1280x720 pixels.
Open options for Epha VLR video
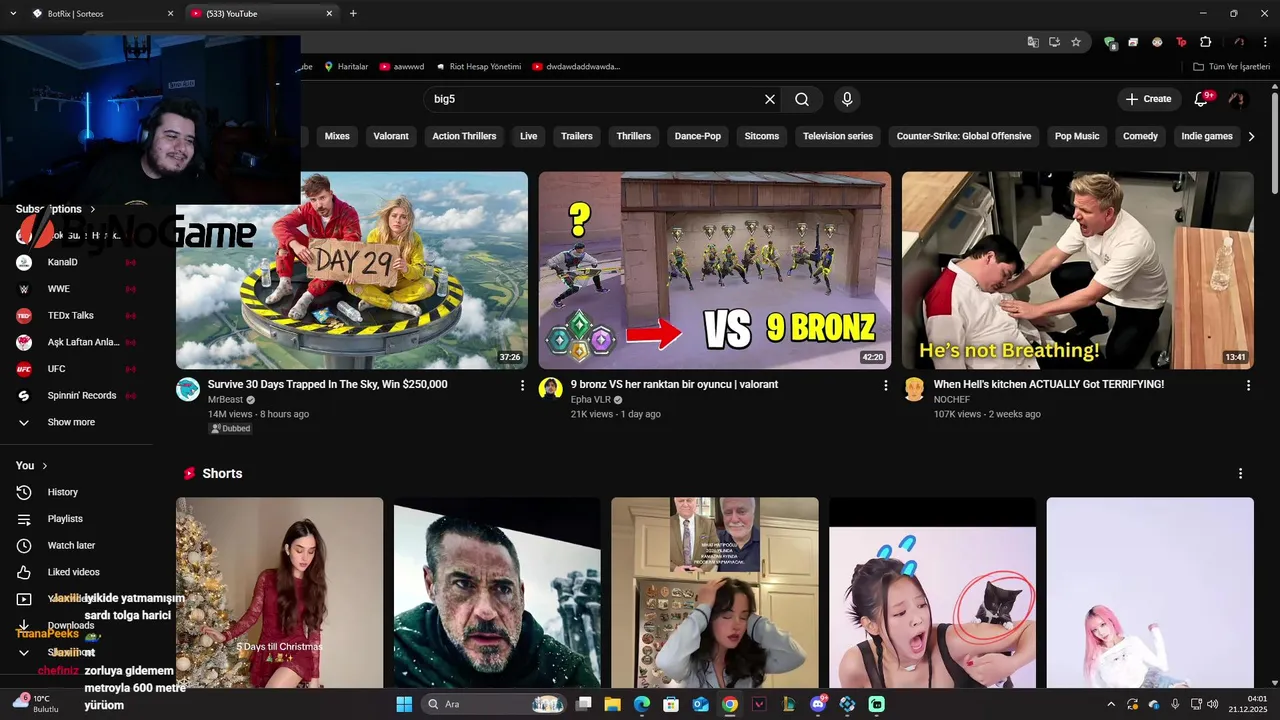(885, 385)
